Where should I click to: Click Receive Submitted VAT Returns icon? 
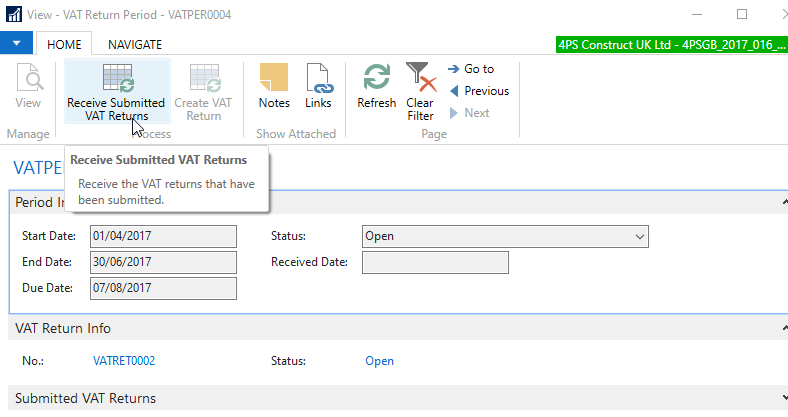tap(116, 78)
